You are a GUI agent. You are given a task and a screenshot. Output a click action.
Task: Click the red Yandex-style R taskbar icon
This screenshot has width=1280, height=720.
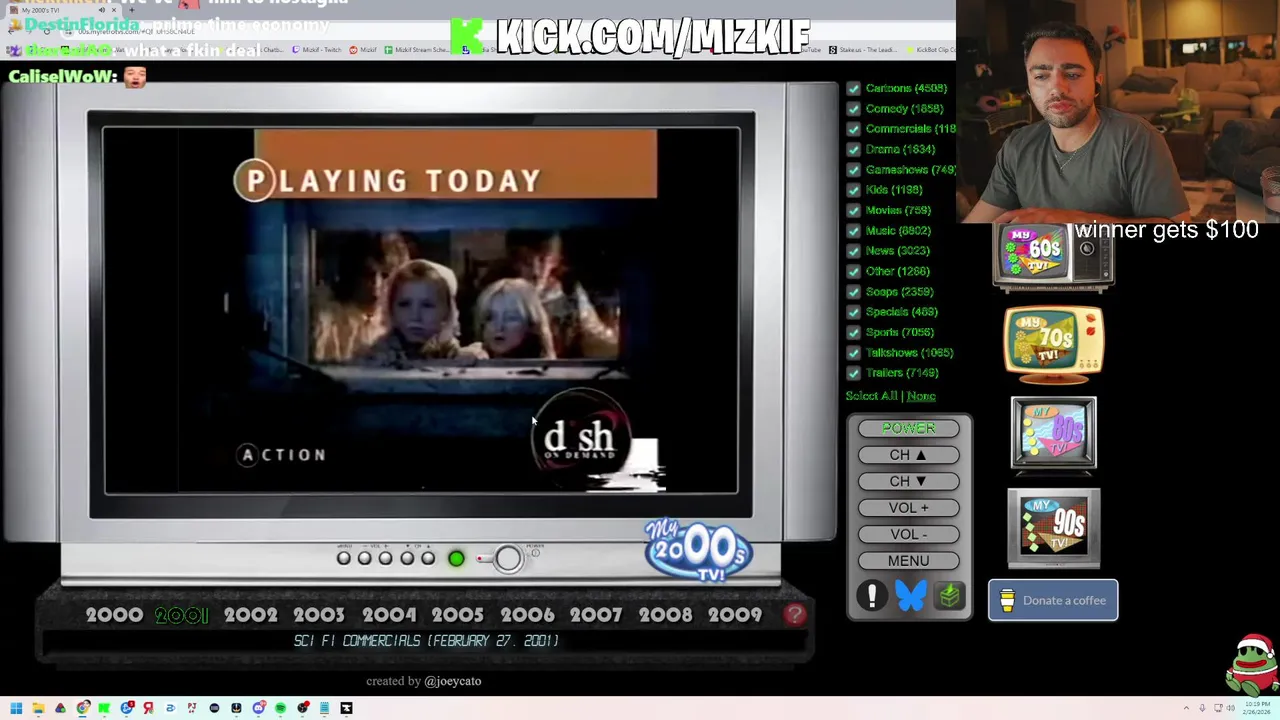148,708
